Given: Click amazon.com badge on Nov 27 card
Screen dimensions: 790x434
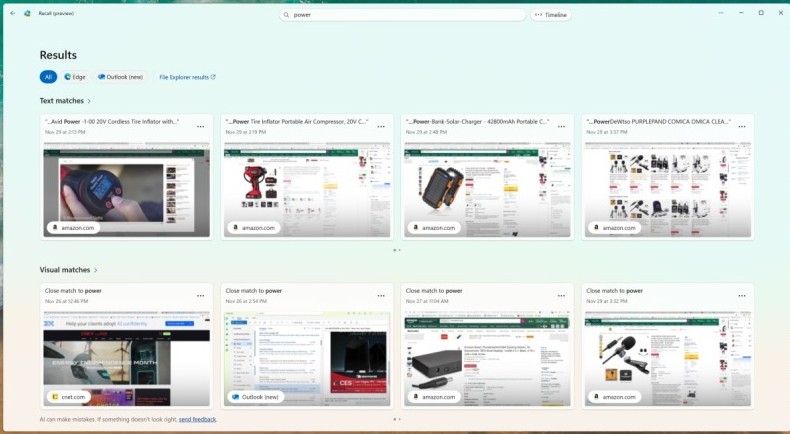Looking at the screenshot, I should point(434,397).
